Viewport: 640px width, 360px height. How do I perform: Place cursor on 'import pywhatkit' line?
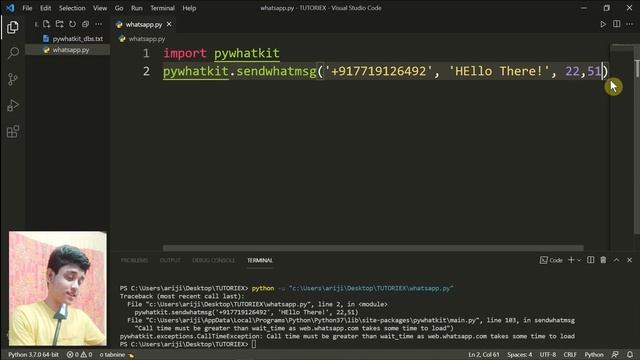(221, 53)
